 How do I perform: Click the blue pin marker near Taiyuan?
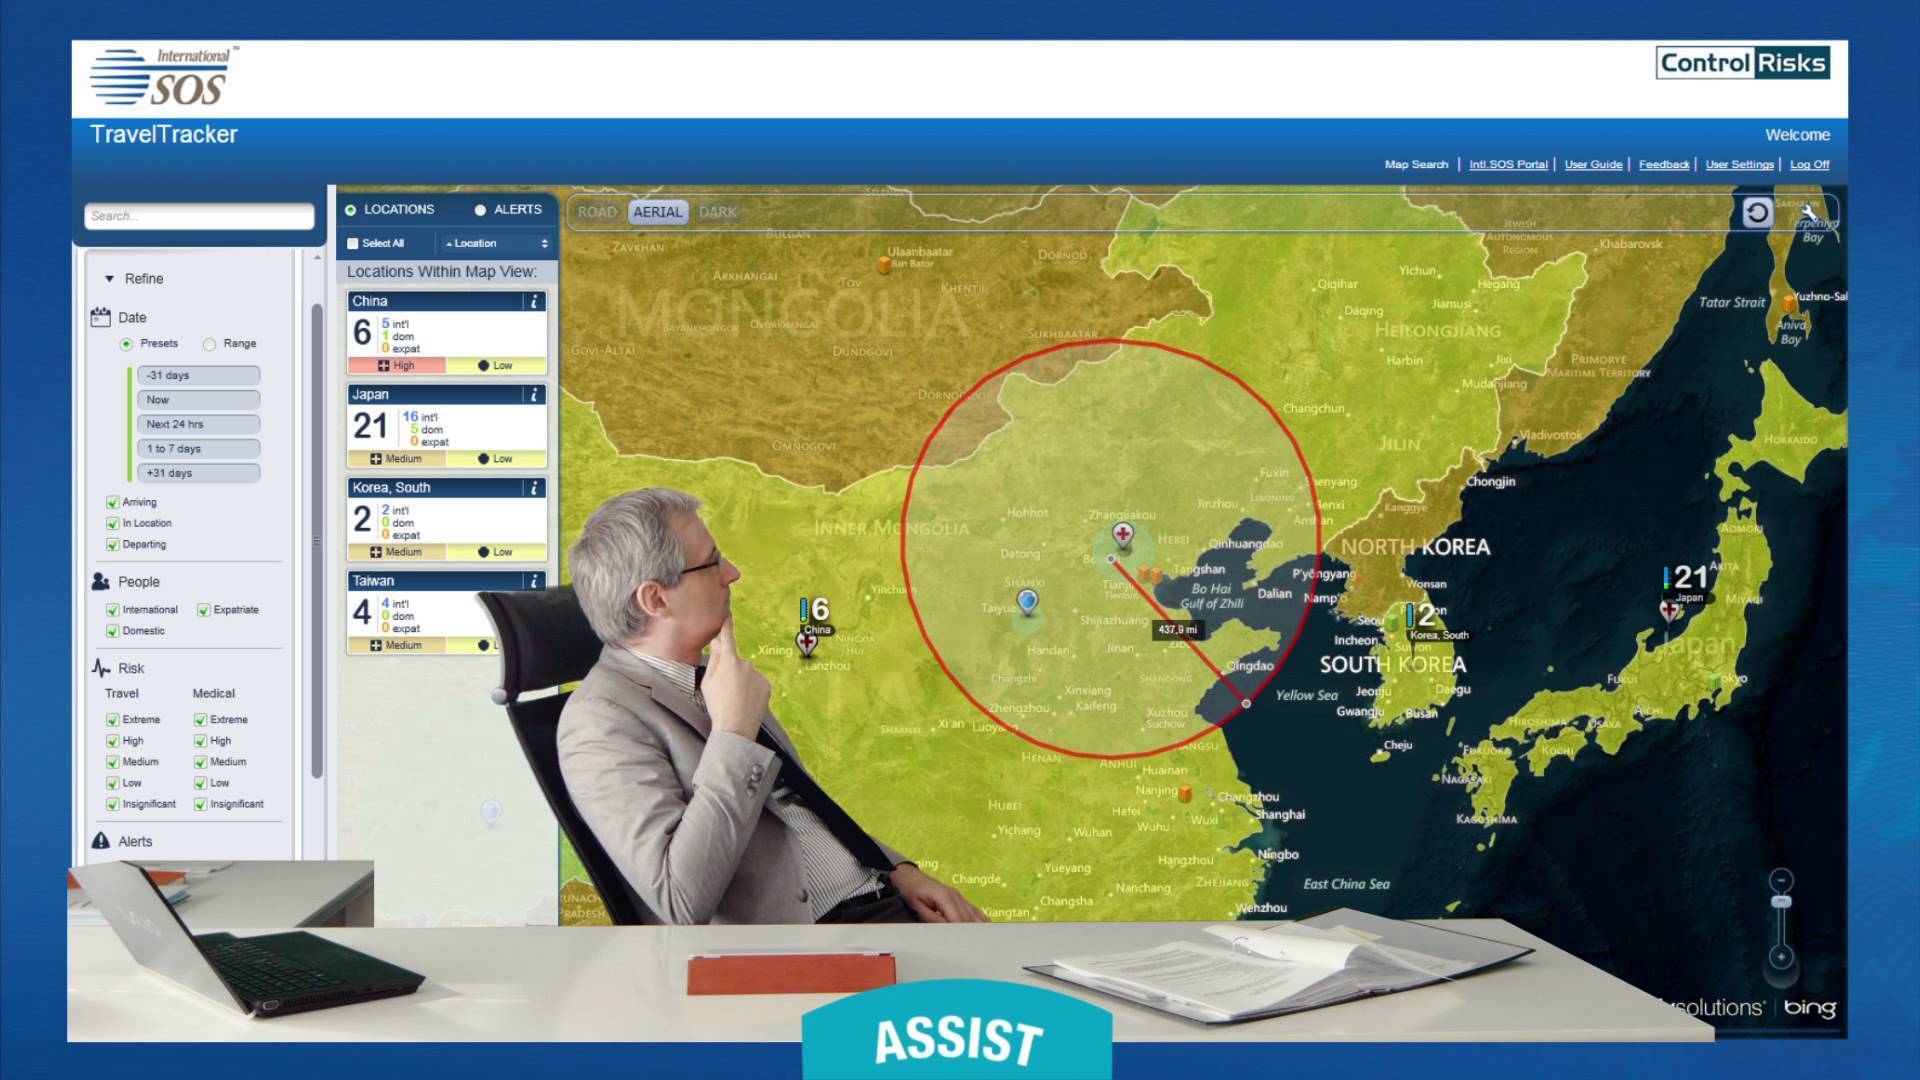pyautogui.click(x=1027, y=601)
